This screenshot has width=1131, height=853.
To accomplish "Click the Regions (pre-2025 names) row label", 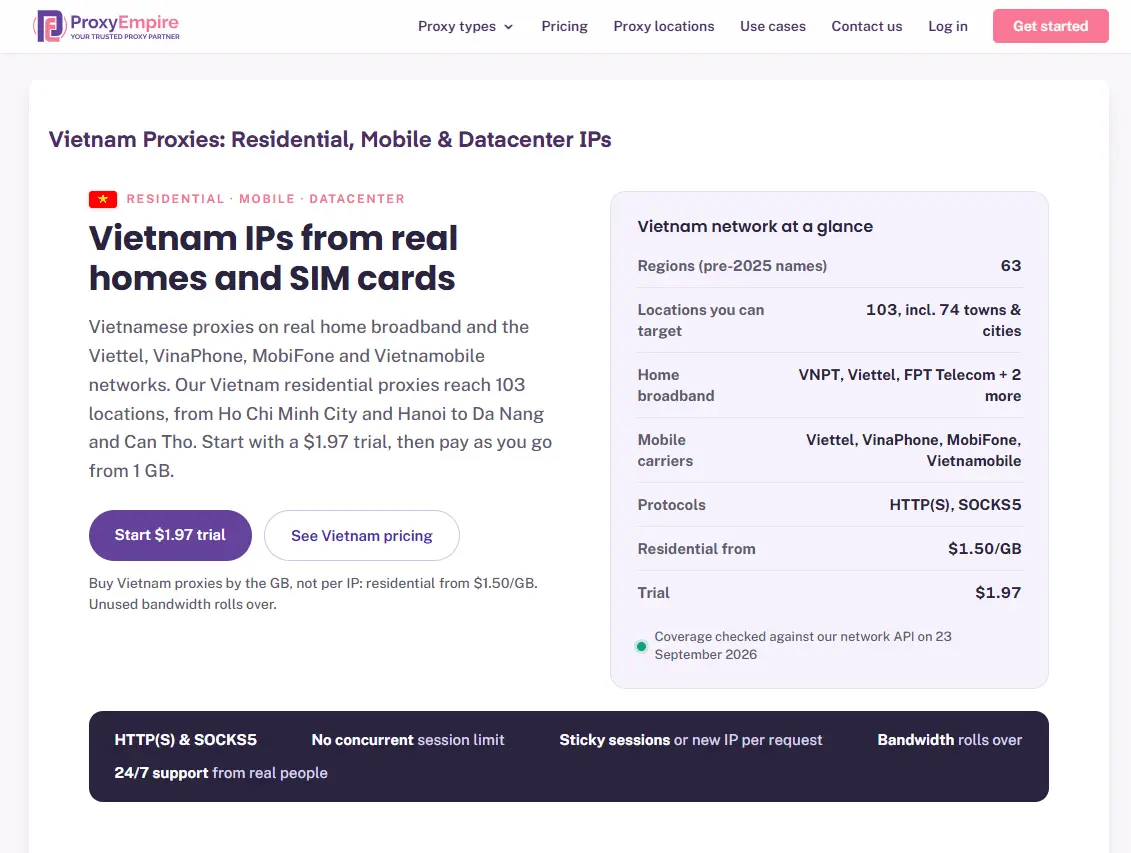I will point(732,266).
